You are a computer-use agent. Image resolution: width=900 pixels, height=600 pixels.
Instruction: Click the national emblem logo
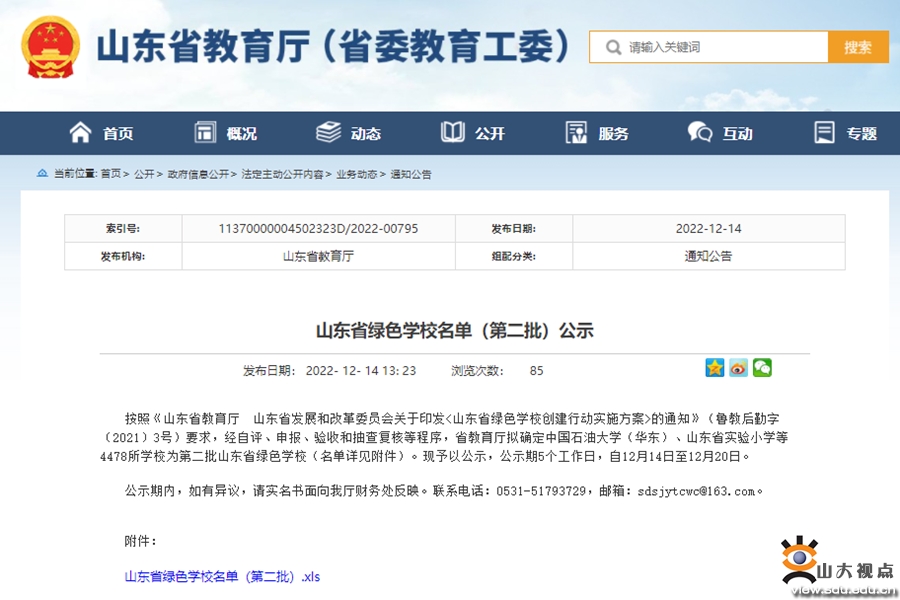(51, 47)
